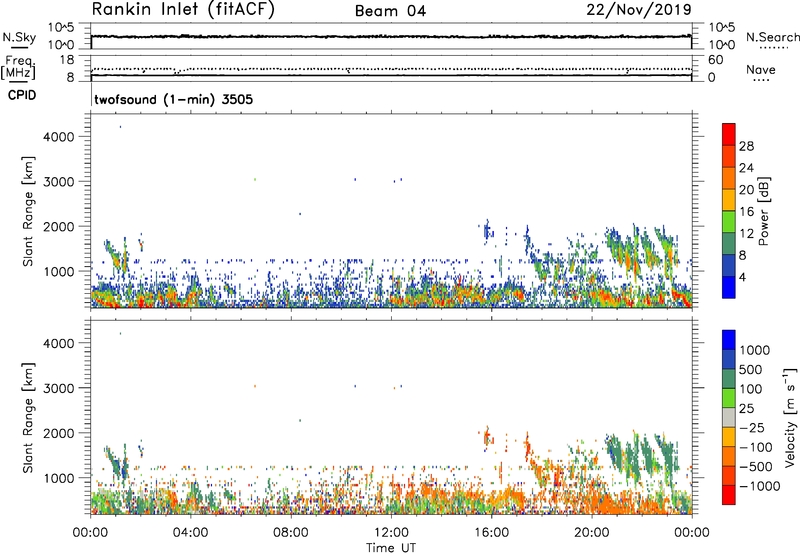Viewport: 800px width, 554px height.
Task: Click the 'CPID' label
Action: (x=22, y=95)
